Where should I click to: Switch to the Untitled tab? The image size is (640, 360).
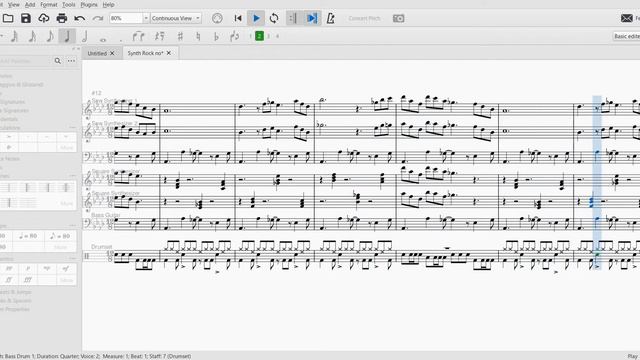click(97, 53)
